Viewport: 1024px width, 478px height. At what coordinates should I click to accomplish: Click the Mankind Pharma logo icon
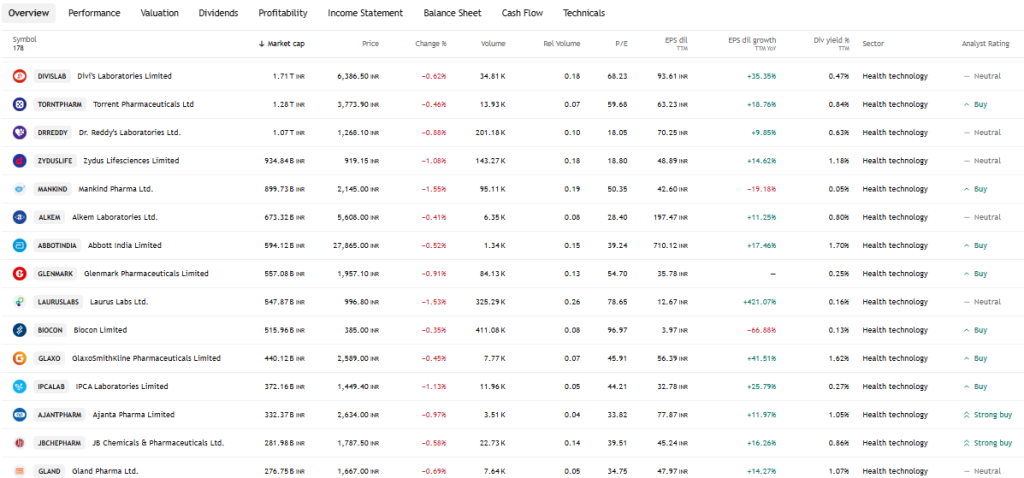tap(20, 189)
